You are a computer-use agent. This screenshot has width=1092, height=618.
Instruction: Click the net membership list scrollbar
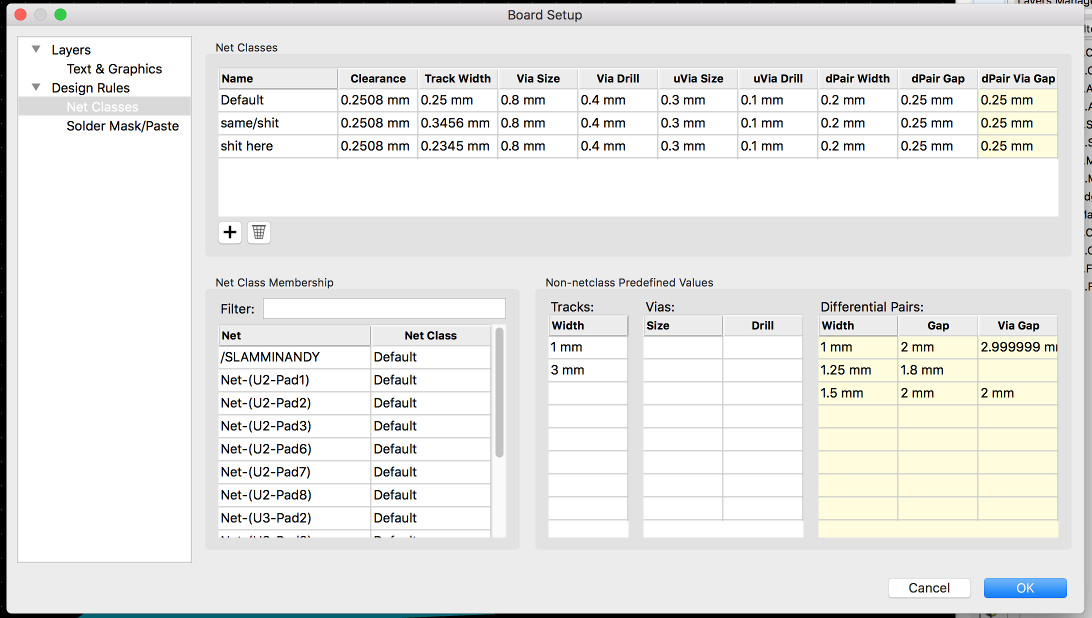499,392
